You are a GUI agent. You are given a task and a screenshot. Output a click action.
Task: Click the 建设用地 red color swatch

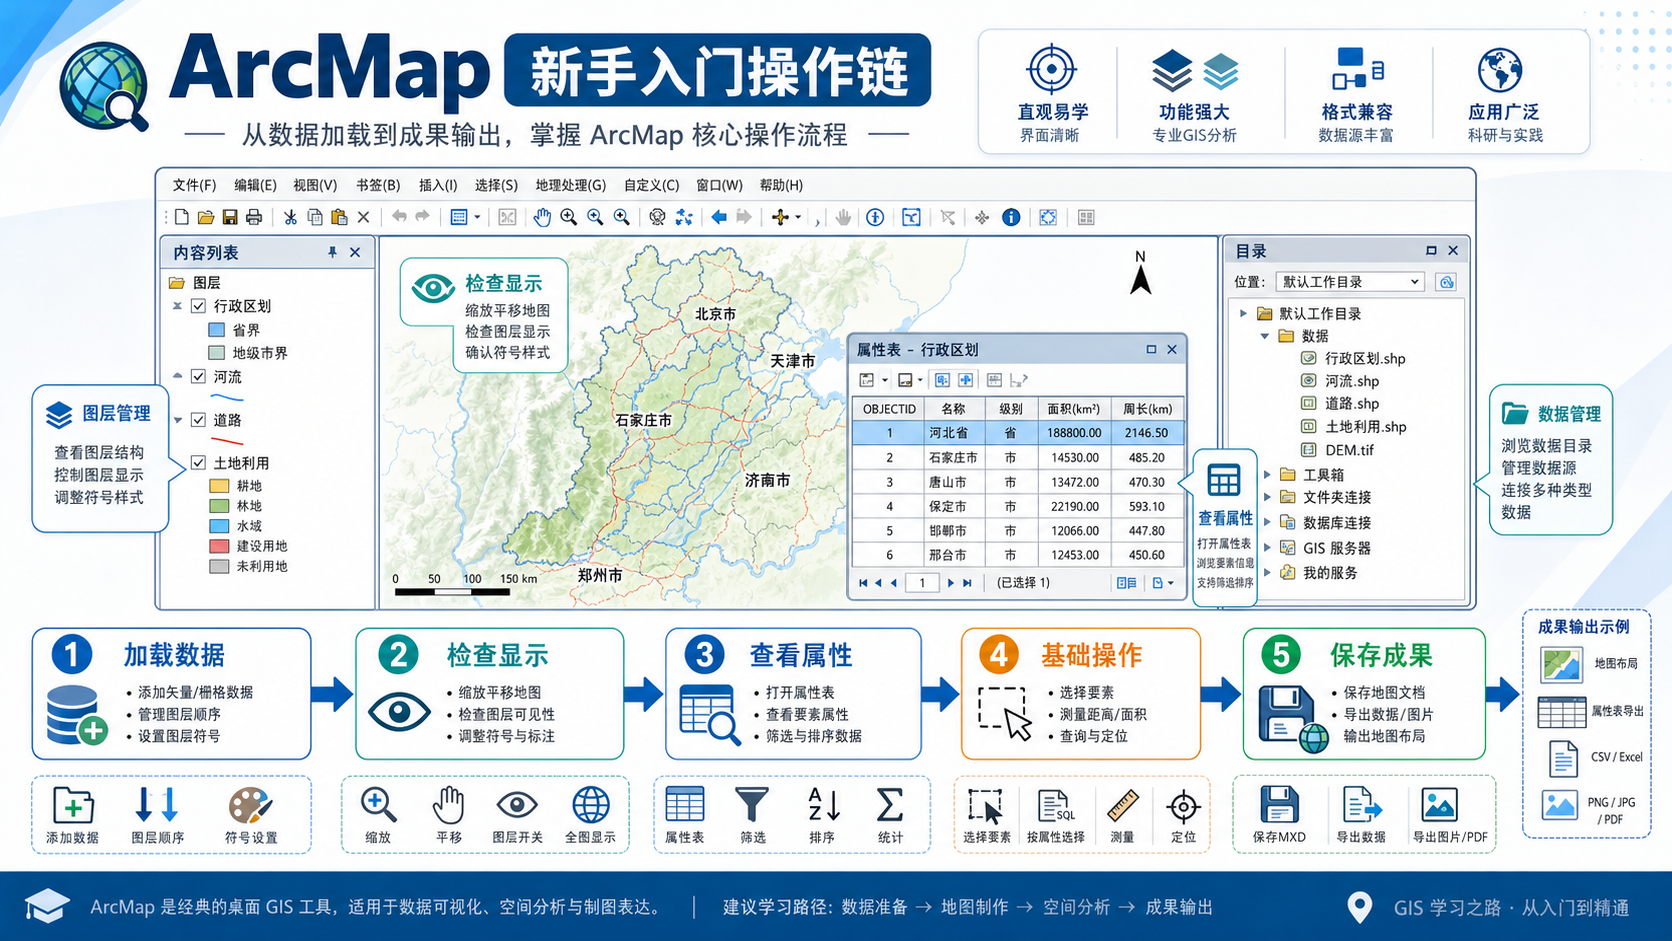(219, 546)
